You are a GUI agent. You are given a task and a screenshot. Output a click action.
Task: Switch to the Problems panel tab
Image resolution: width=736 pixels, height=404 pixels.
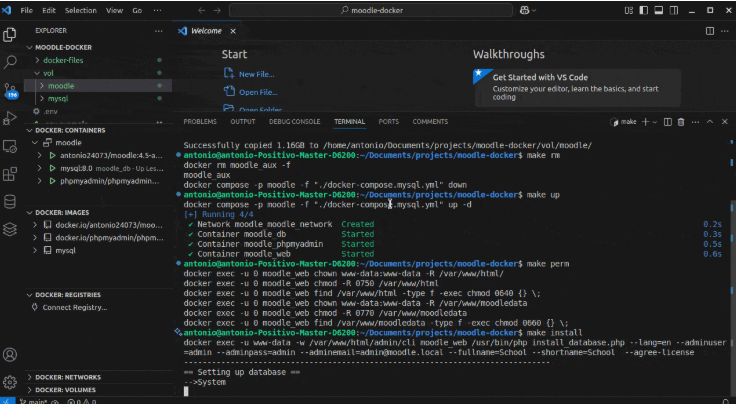tap(200, 122)
